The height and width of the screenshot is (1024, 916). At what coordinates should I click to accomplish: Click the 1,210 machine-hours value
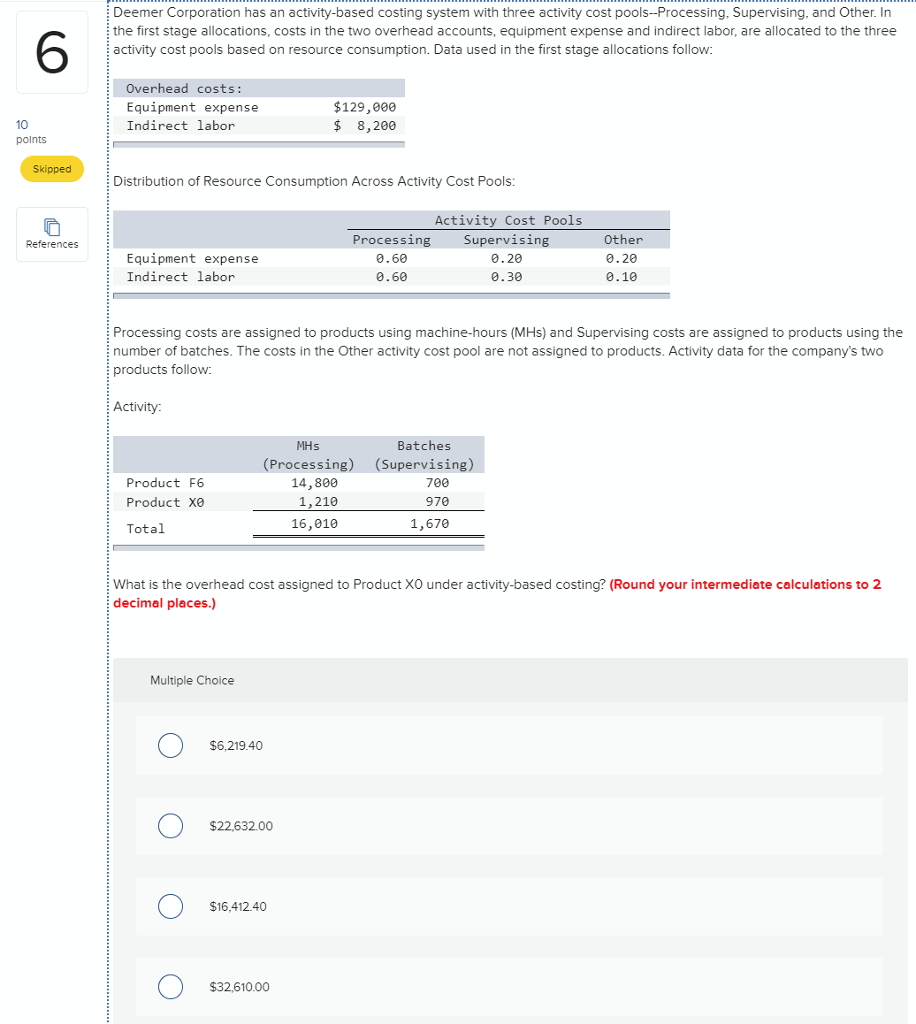pos(319,502)
